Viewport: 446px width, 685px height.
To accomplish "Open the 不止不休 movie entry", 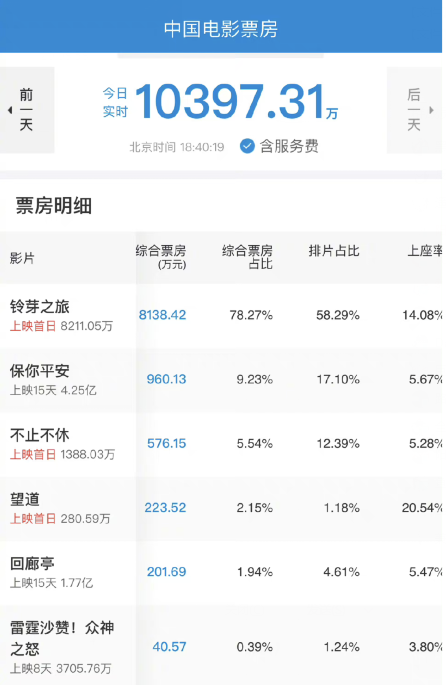I will pos(221,444).
